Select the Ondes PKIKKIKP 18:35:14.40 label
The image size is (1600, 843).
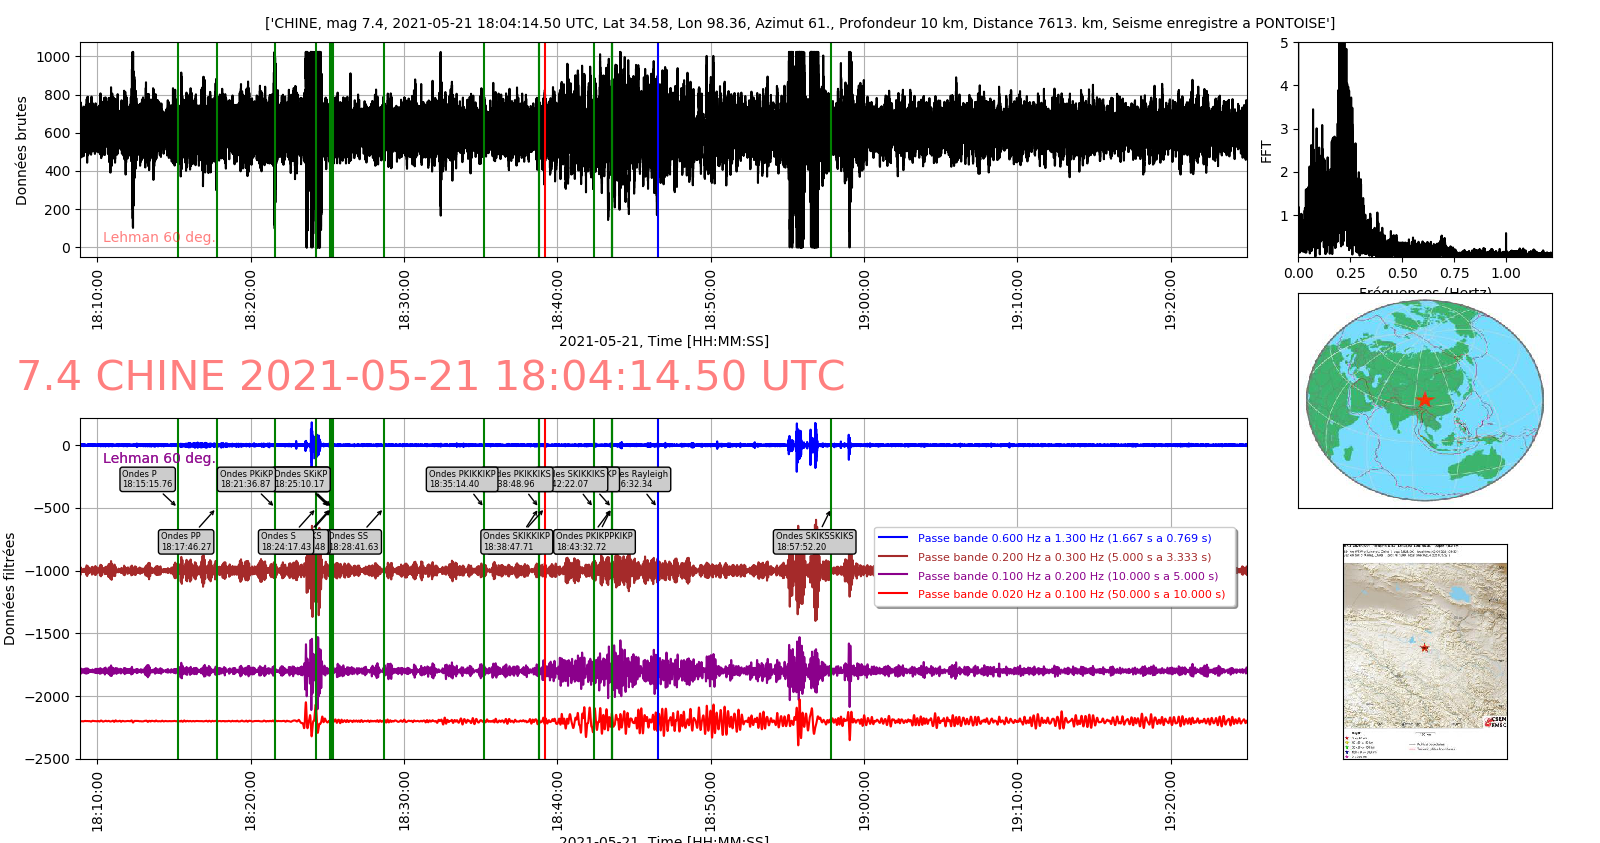click(460, 479)
